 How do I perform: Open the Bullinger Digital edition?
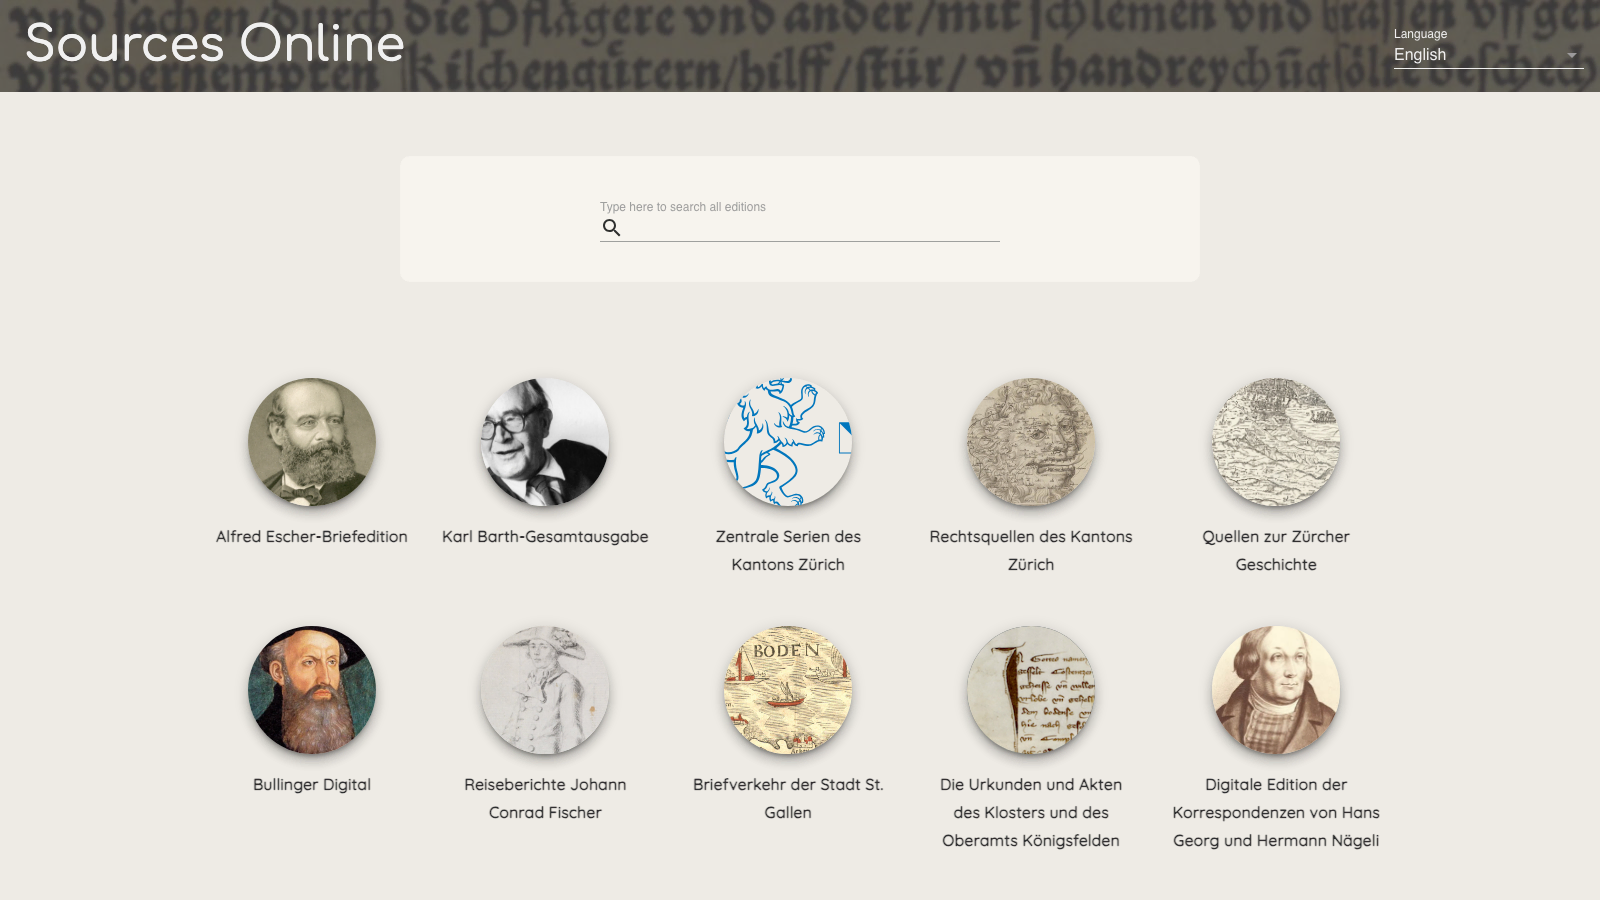coord(311,785)
